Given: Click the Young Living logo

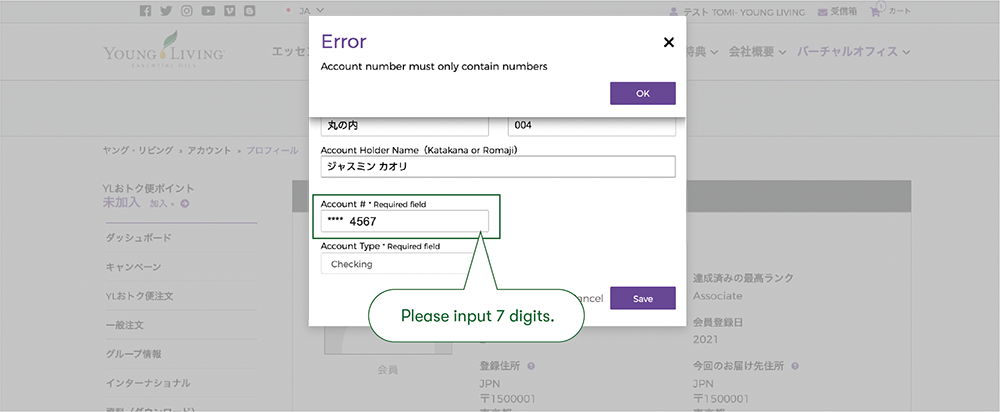Looking at the screenshot, I should tap(164, 53).
